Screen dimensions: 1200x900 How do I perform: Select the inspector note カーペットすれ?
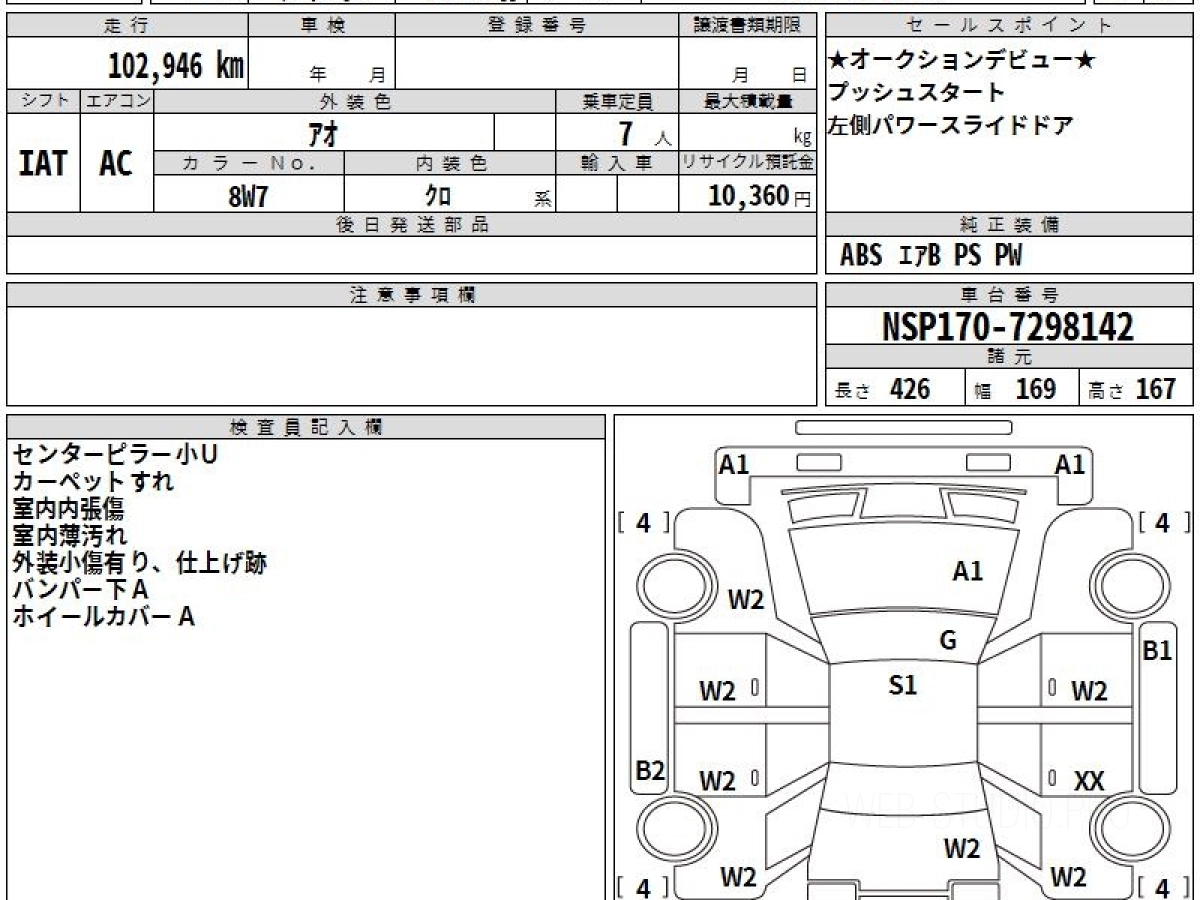pos(93,482)
